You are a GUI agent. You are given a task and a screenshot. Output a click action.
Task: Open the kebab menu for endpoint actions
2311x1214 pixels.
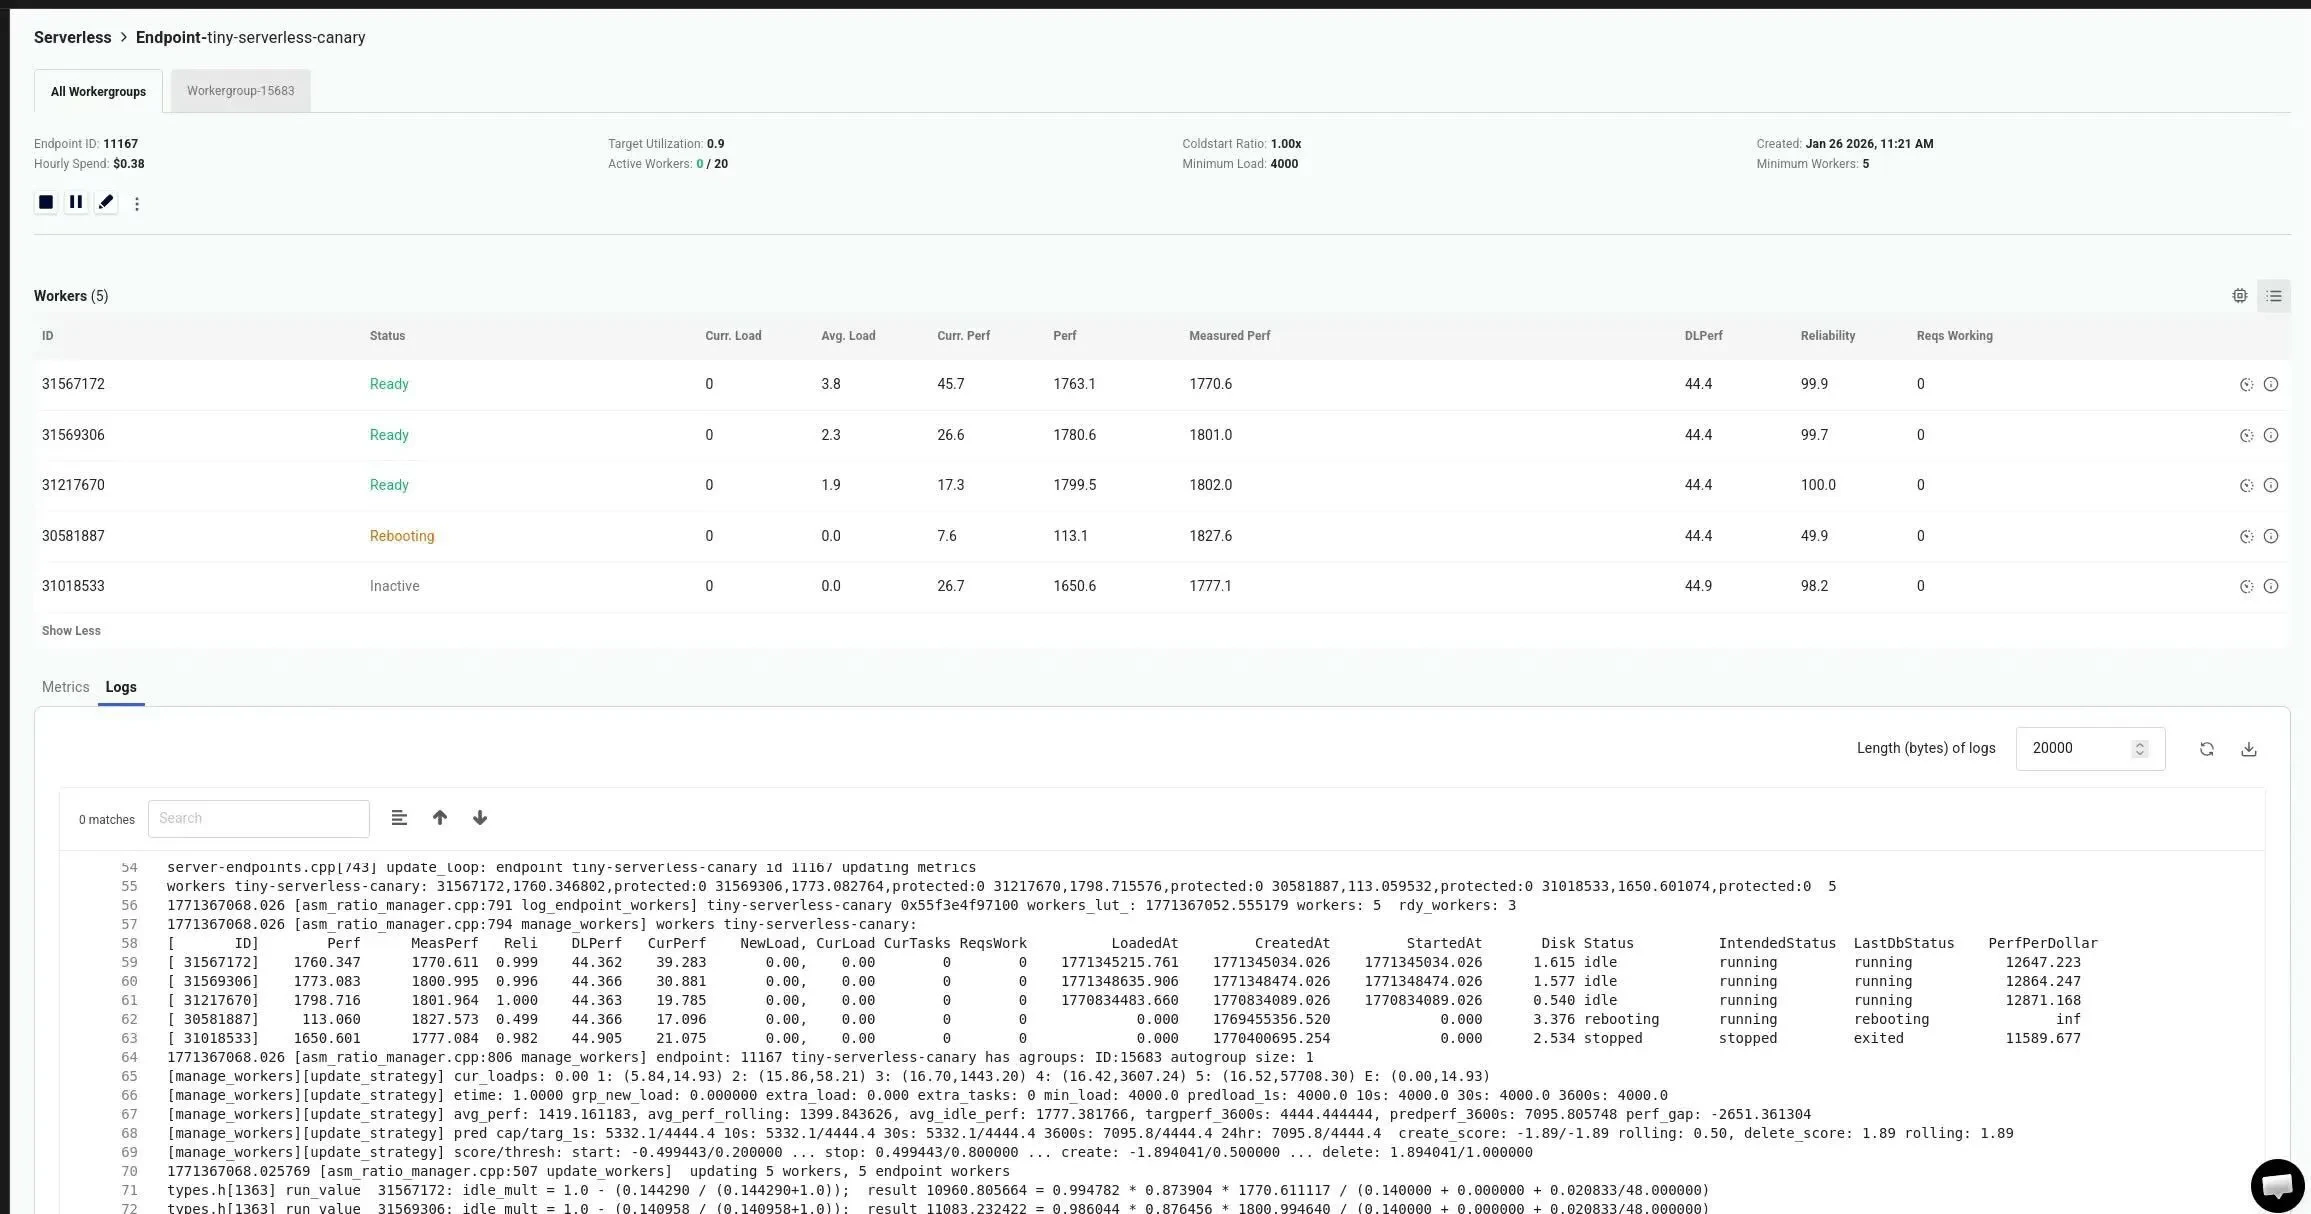click(x=137, y=203)
